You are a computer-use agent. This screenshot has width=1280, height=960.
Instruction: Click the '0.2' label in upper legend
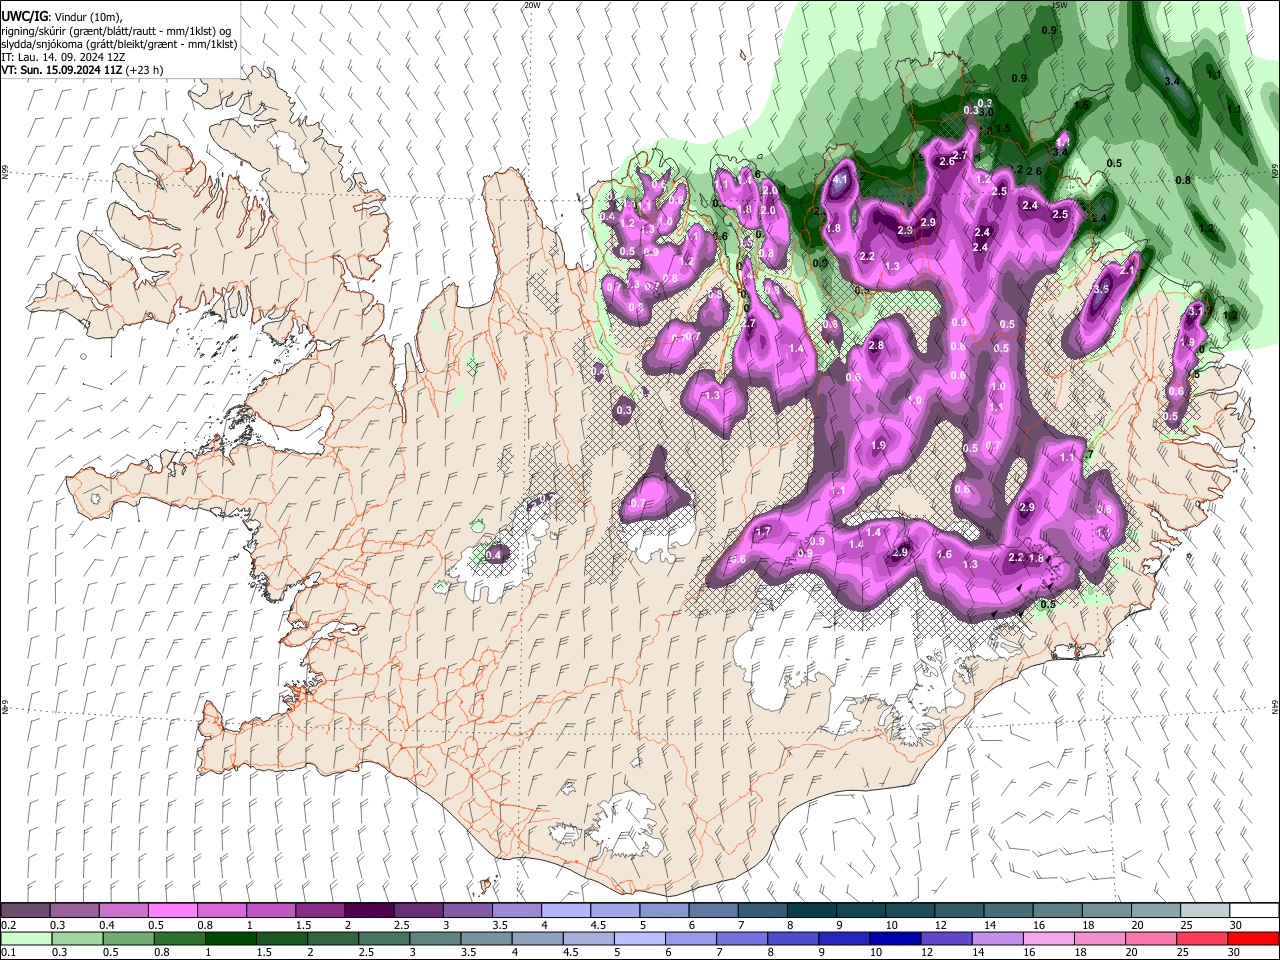point(8,925)
